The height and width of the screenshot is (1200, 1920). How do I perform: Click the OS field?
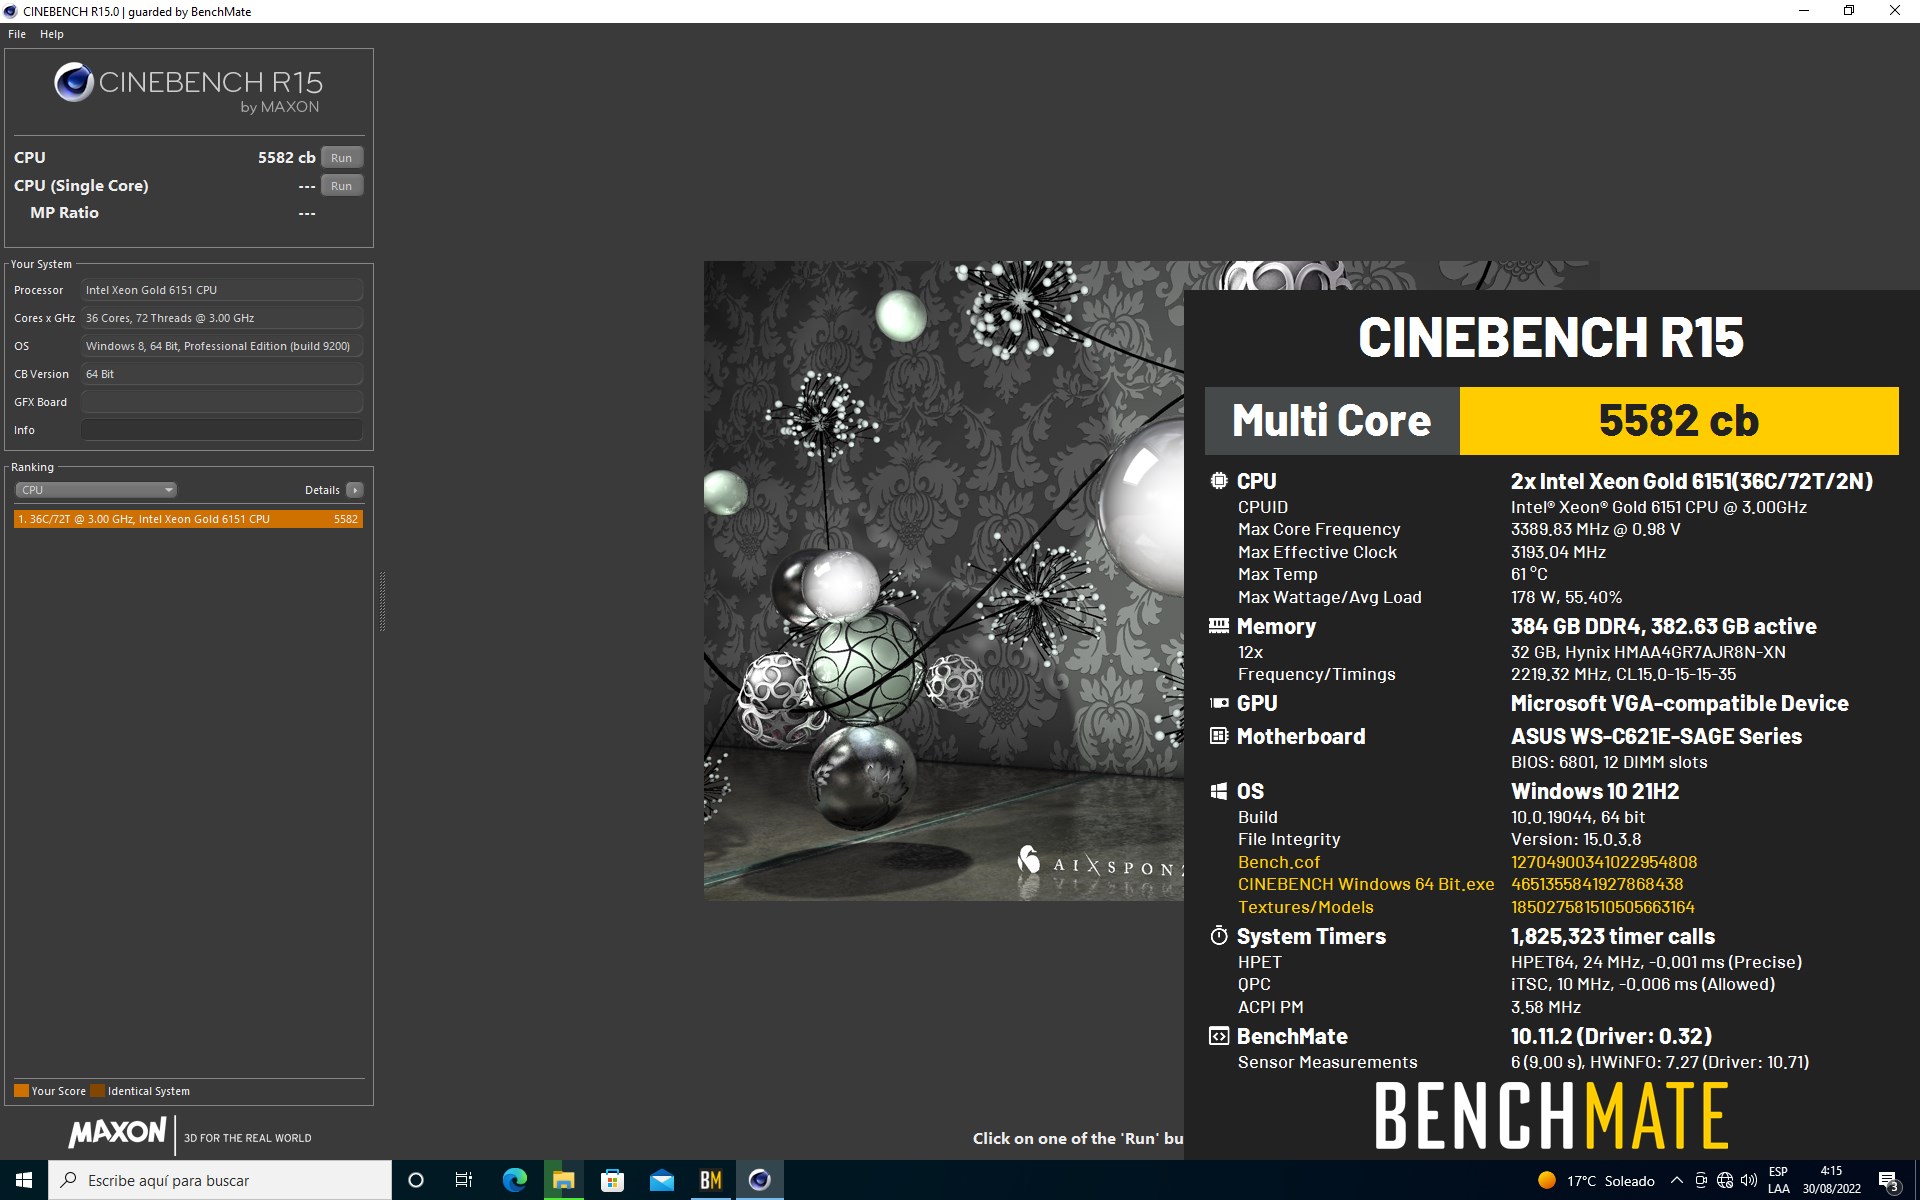(x=222, y=346)
